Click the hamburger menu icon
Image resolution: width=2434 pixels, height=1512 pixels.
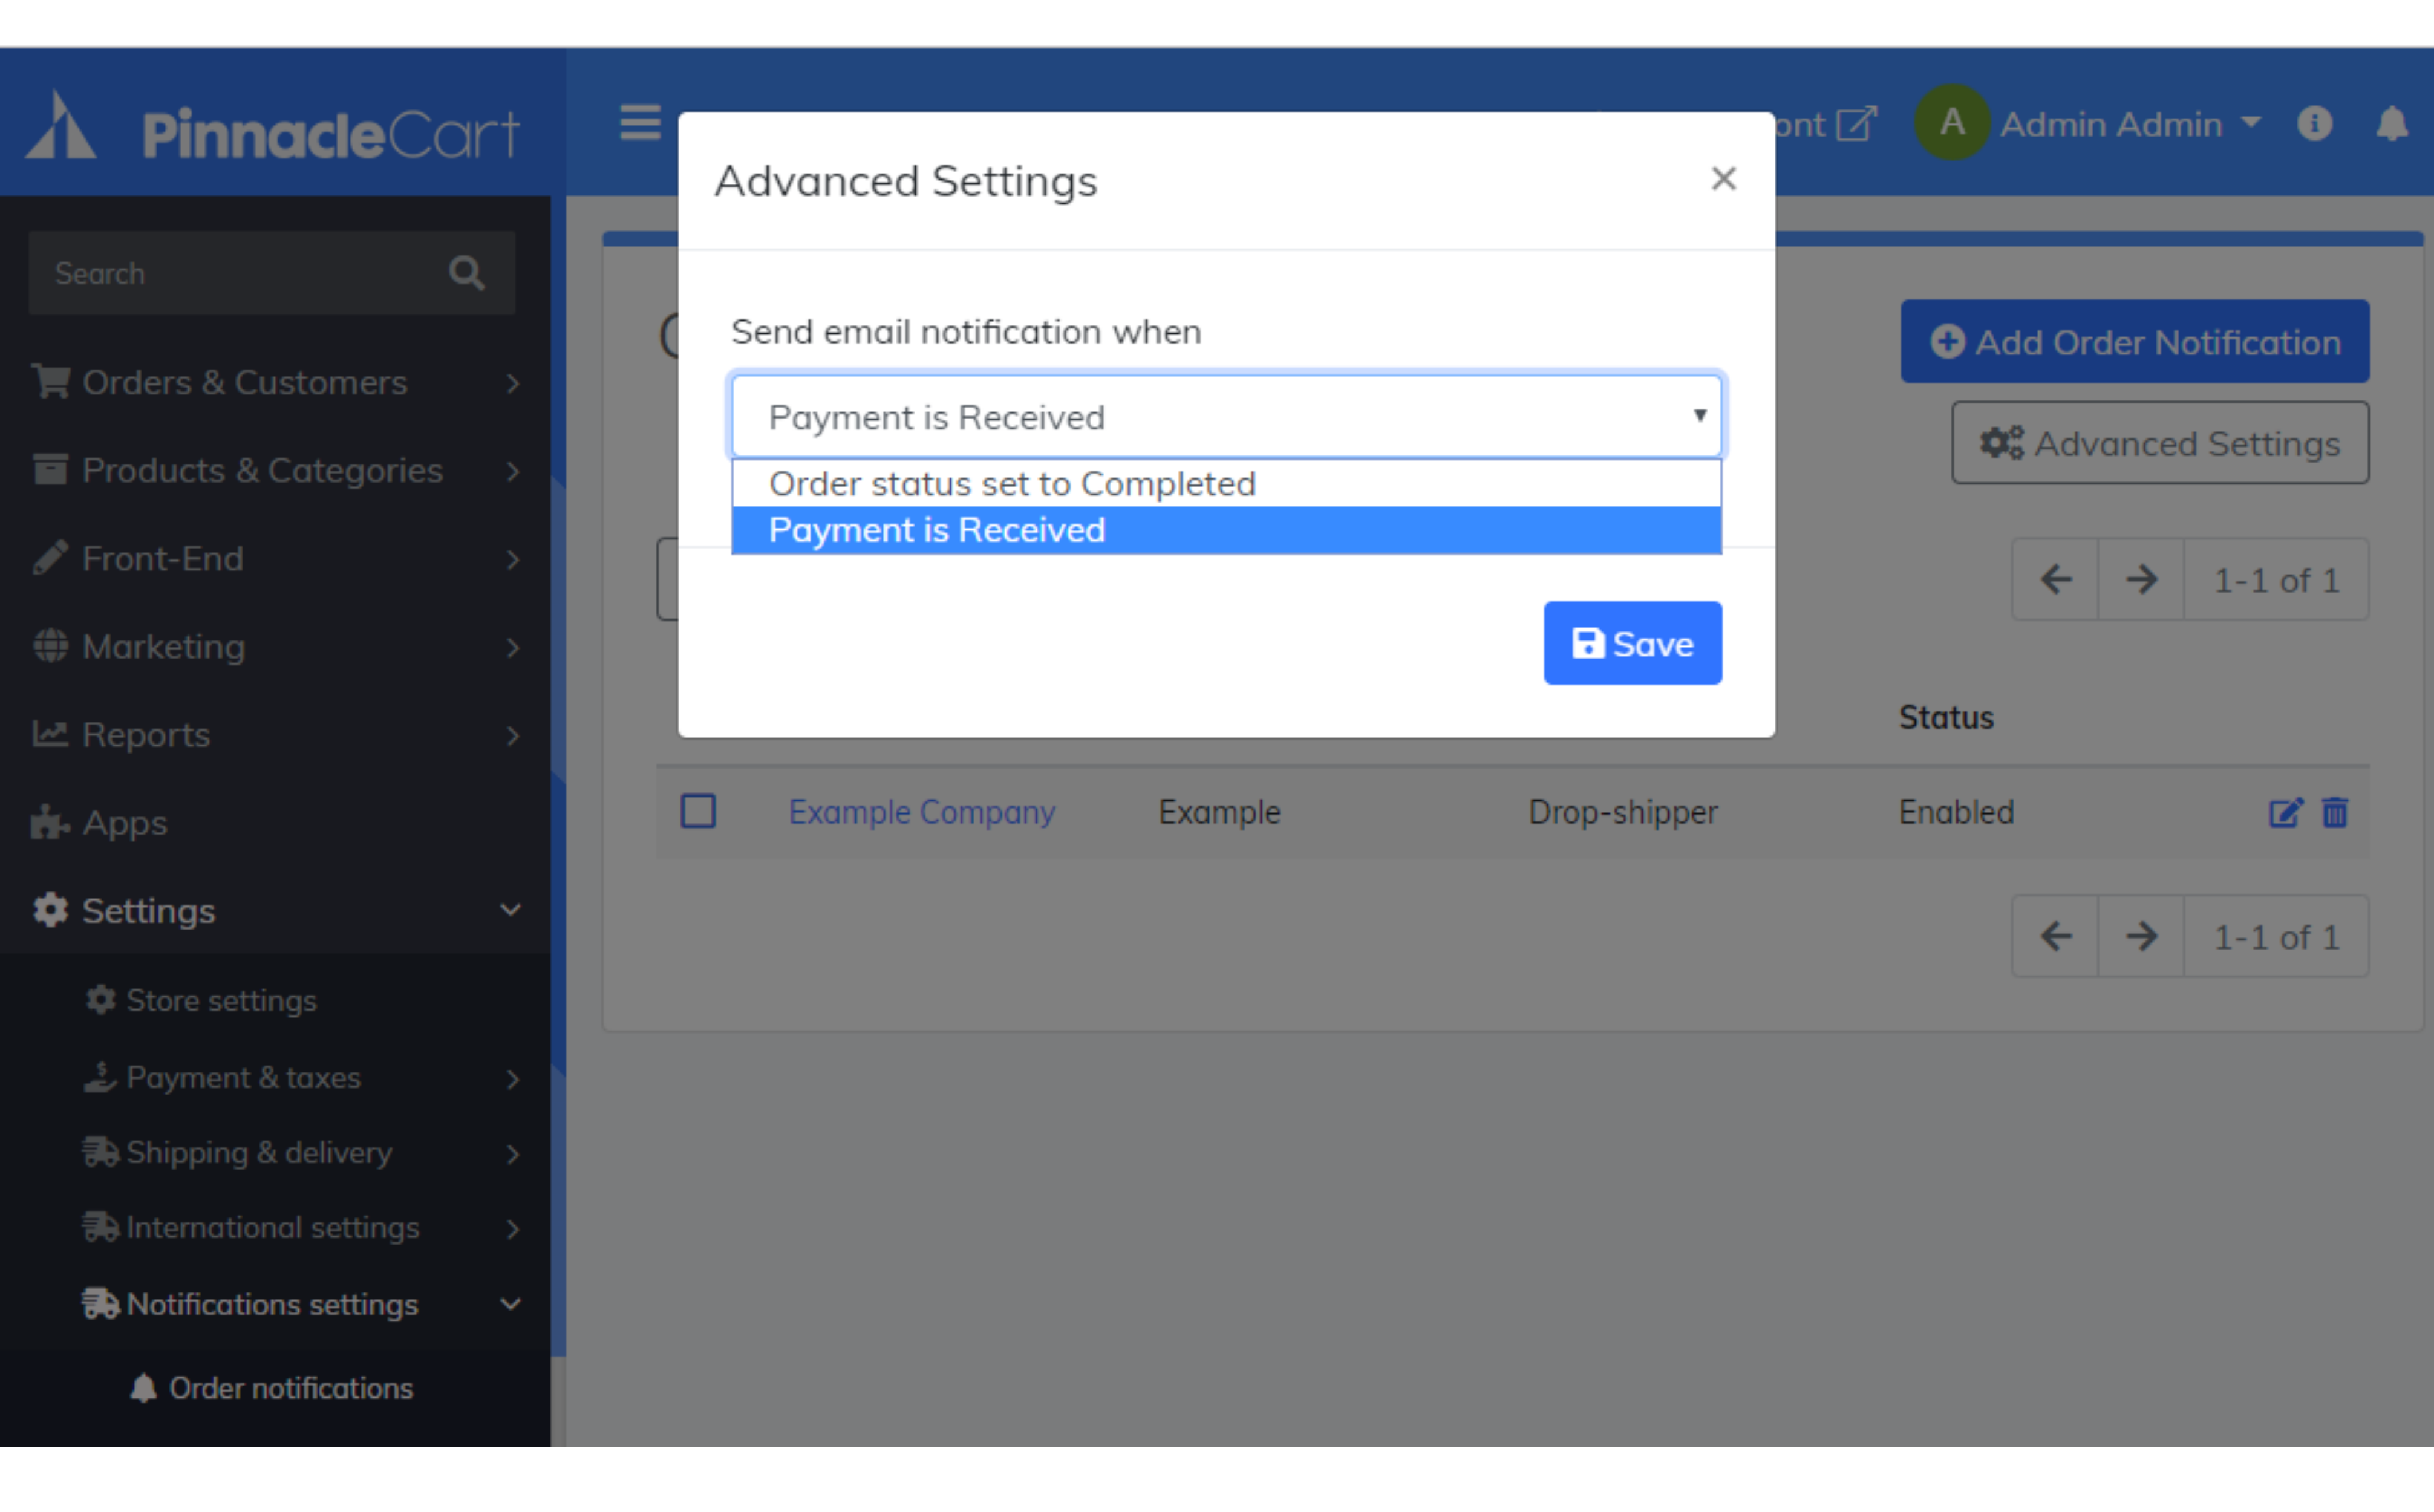pyautogui.click(x=639, y=123)
